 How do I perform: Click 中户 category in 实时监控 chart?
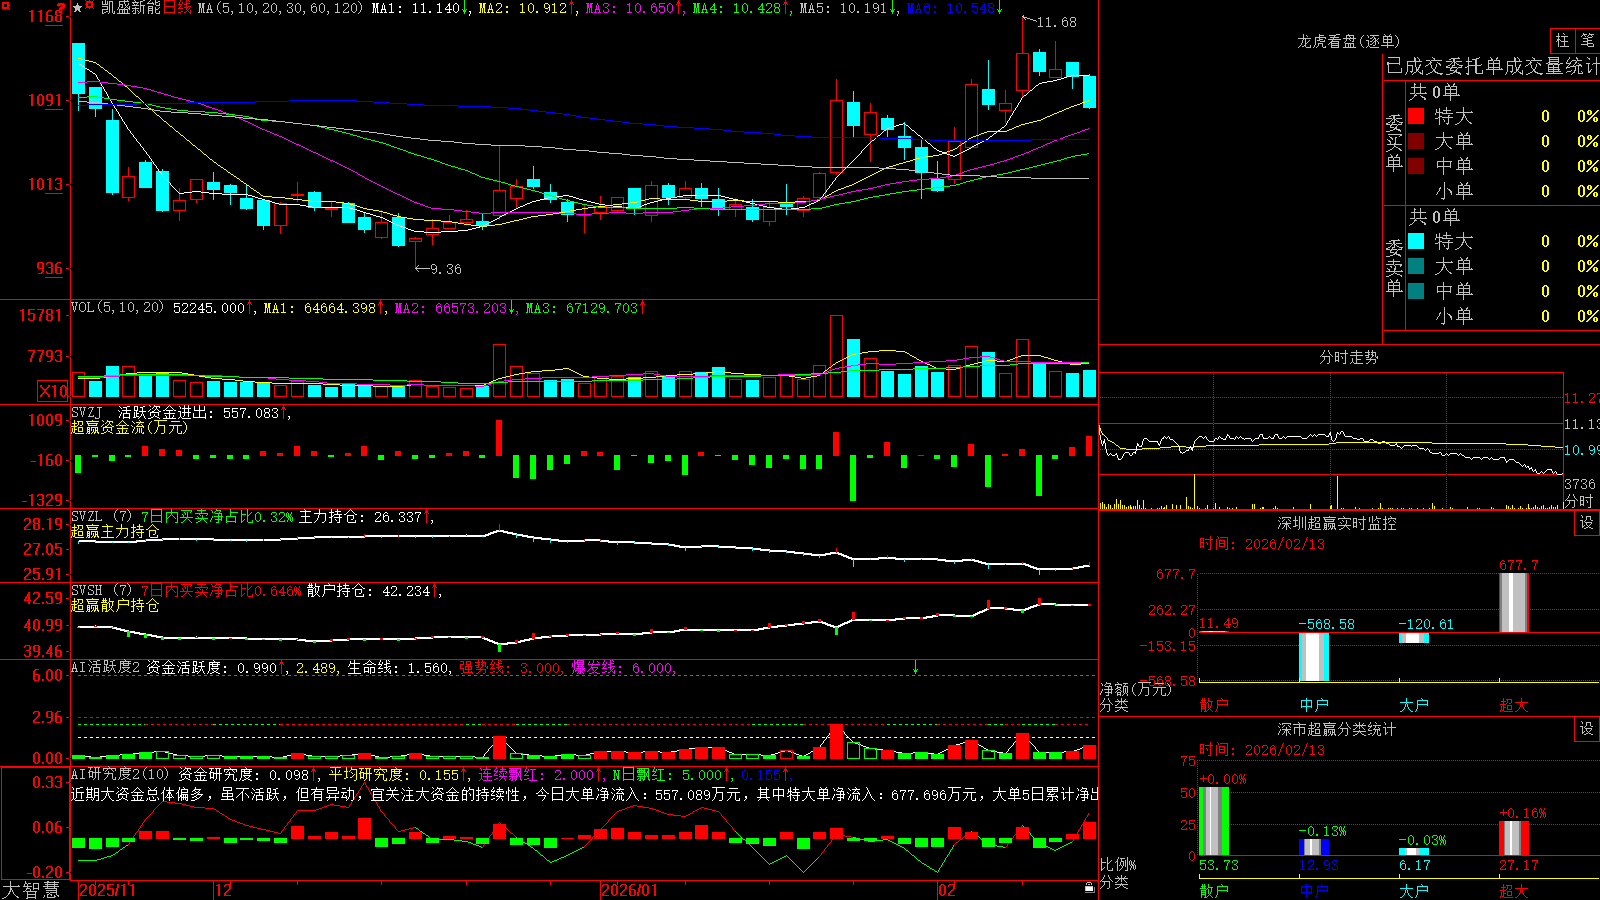click(x=1314, y=705)
